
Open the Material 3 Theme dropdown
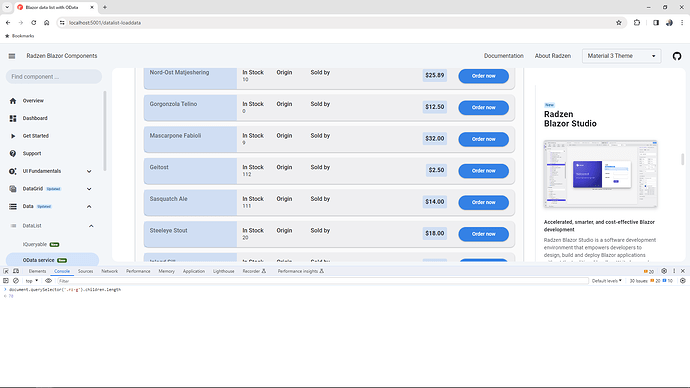(x=621, y=56)
